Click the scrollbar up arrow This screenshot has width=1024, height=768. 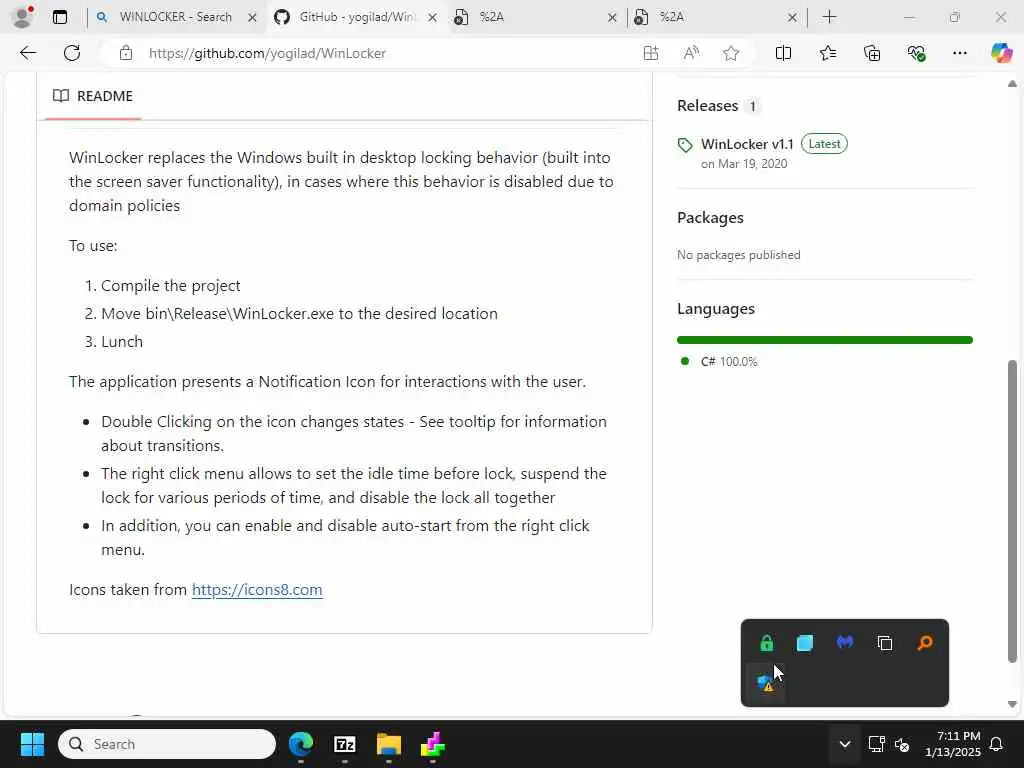1012,84
